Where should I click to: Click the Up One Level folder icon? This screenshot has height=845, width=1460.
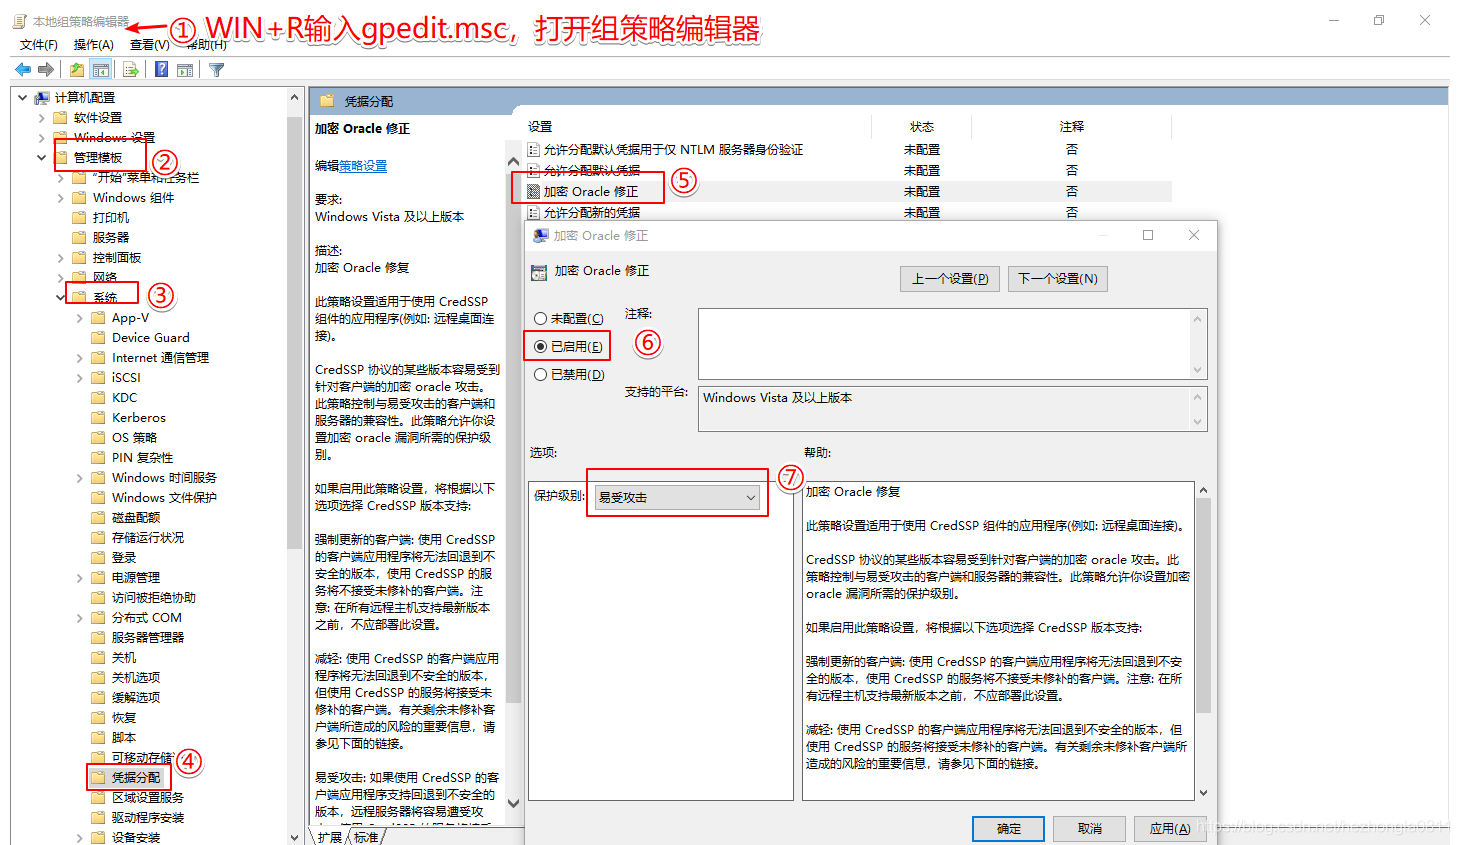click(x=77, y=69)
